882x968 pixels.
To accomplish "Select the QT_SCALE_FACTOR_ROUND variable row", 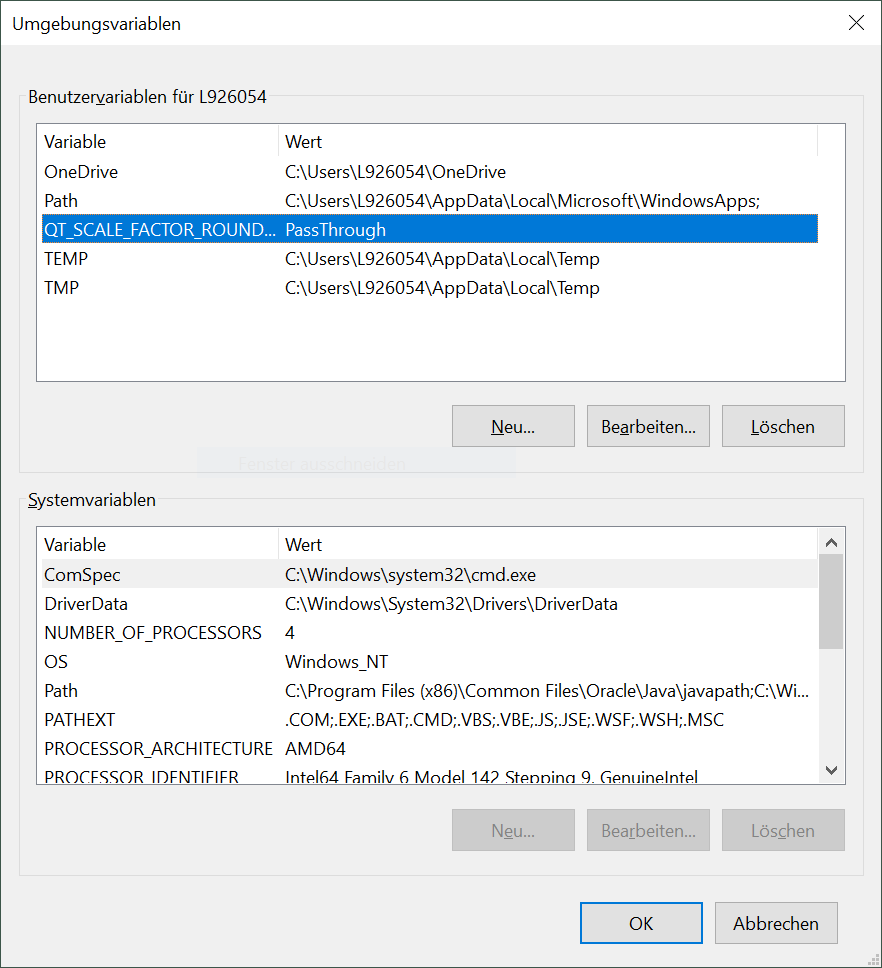I will [x=430, y=230].
